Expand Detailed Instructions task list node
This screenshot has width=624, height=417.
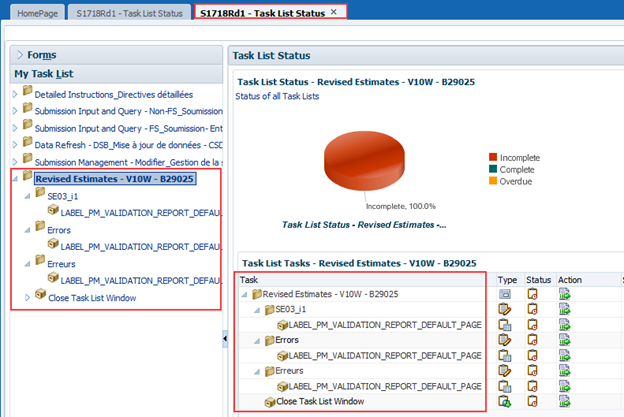pos(14,94)
